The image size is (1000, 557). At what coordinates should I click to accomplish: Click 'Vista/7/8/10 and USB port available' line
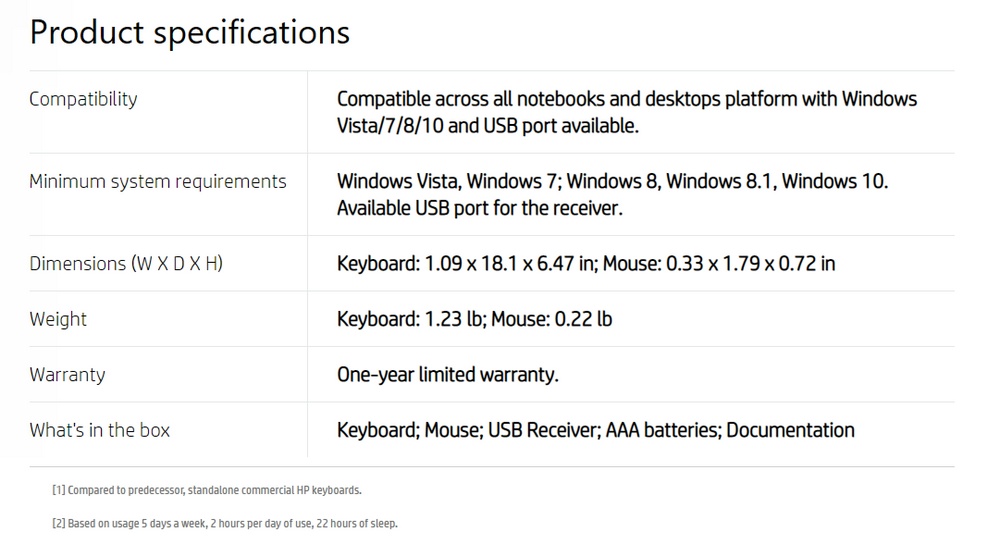coord(488,126)
